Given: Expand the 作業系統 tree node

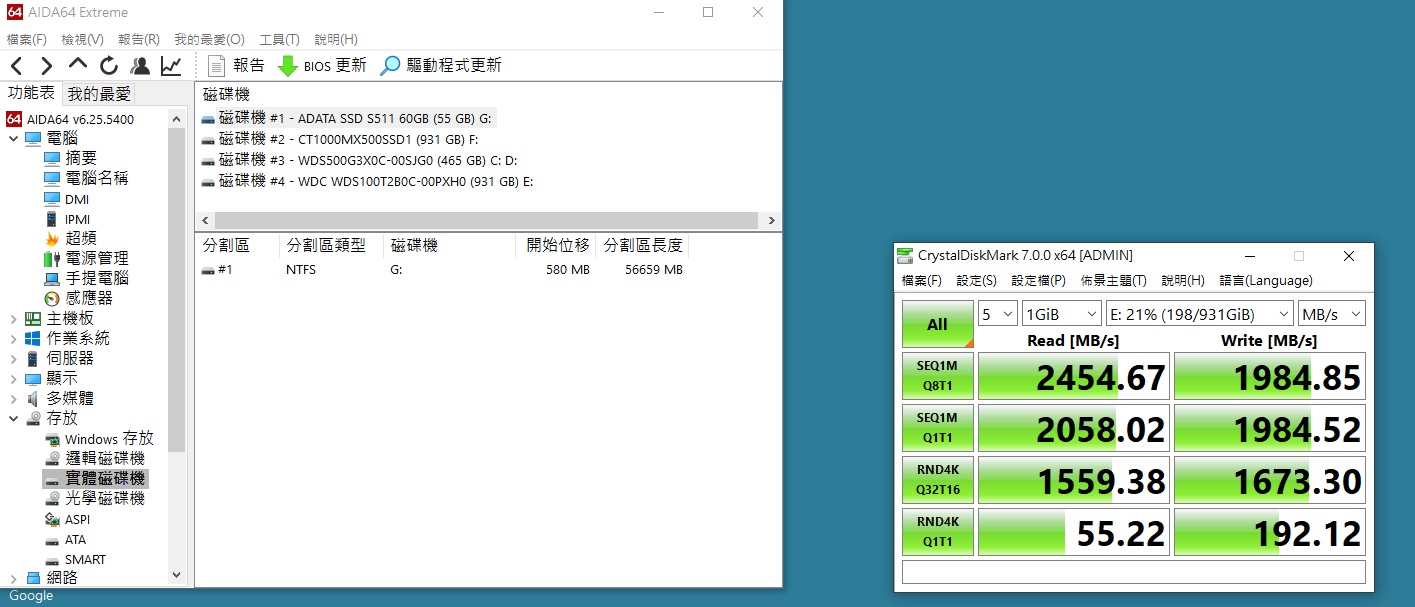Looking at the screenshot, I should (13, 338).
